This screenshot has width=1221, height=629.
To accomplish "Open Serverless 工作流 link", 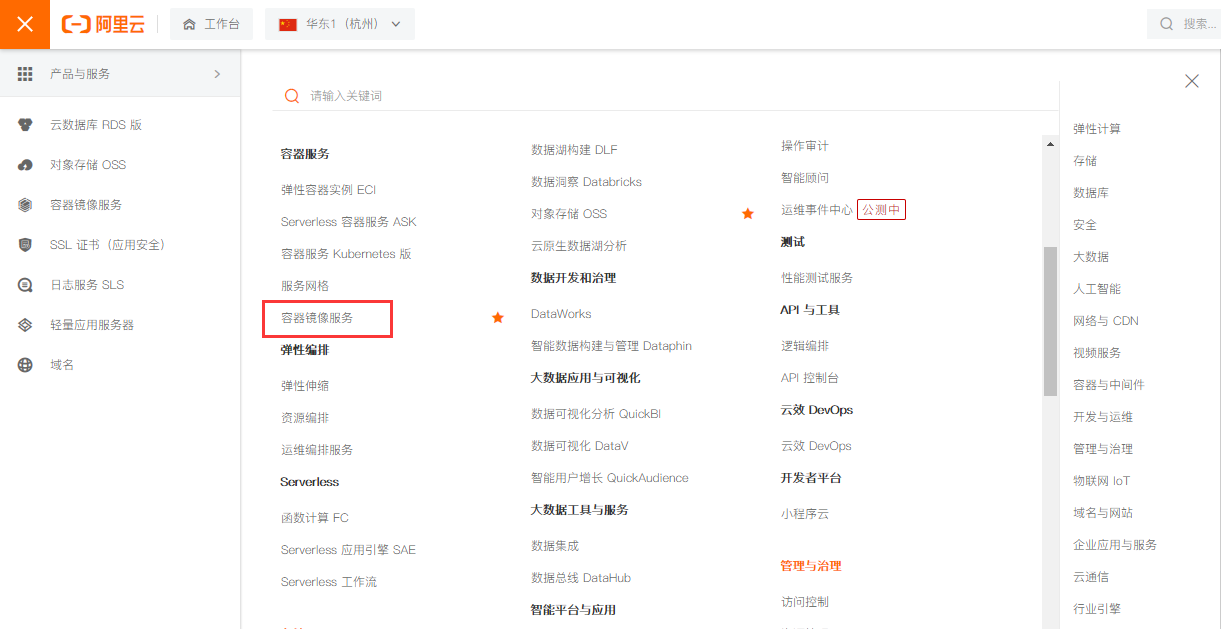I will [x=329, y=582].
